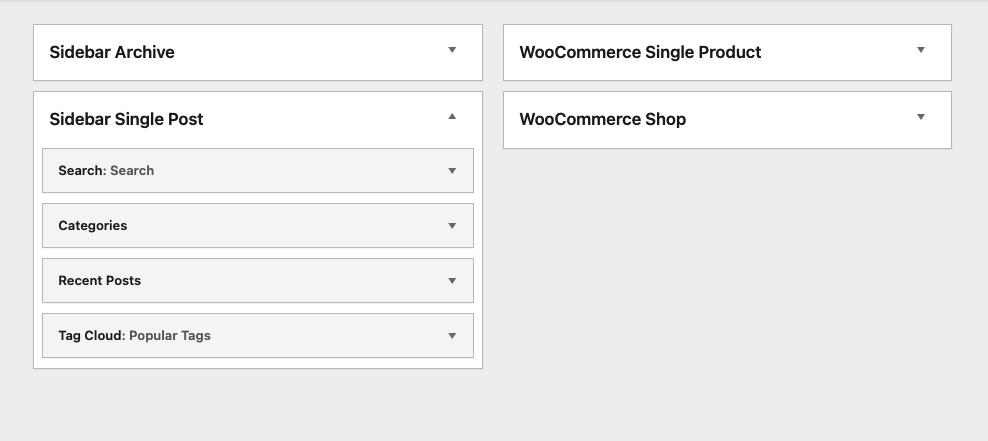Expand WooCommerce Single Product panel arrow
The width and height of the screenshot is (988, 441).
[x=921, y=50]
